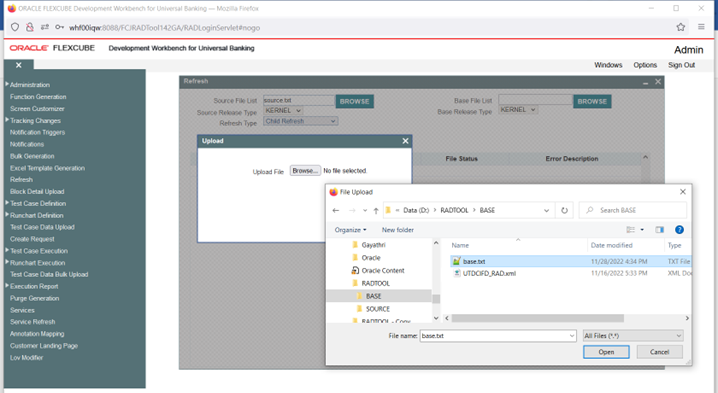Click Browse... in the Upload dialog

tap(305, 170)
